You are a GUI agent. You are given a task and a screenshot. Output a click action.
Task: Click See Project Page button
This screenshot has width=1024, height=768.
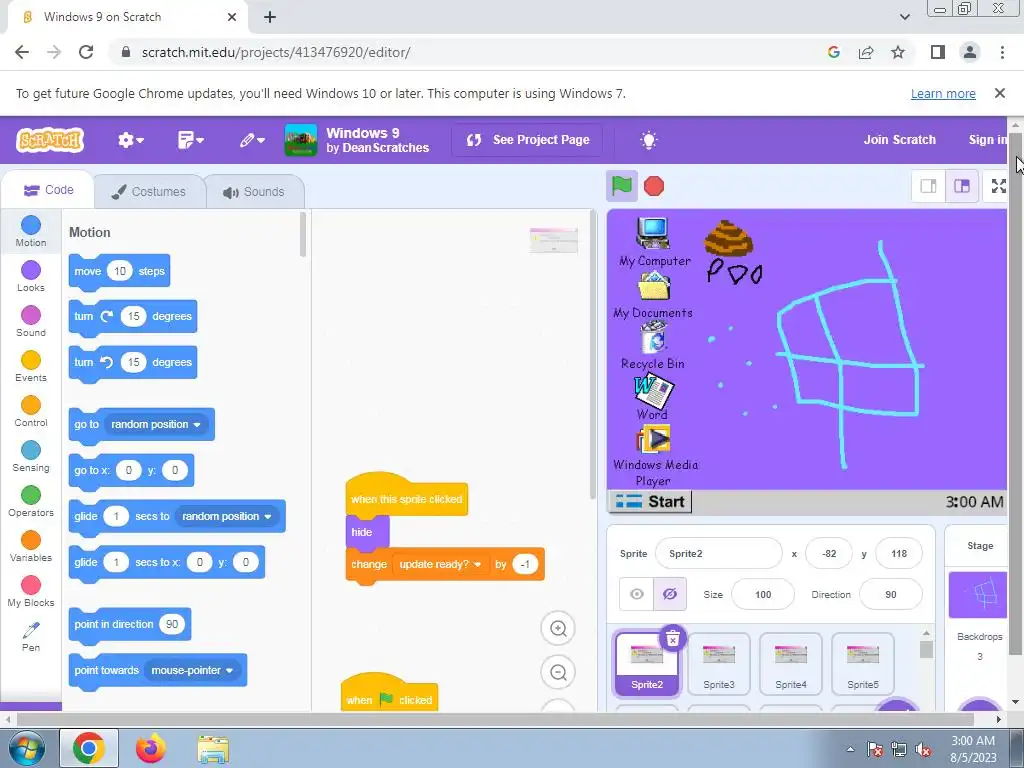[x=528, y=140]
